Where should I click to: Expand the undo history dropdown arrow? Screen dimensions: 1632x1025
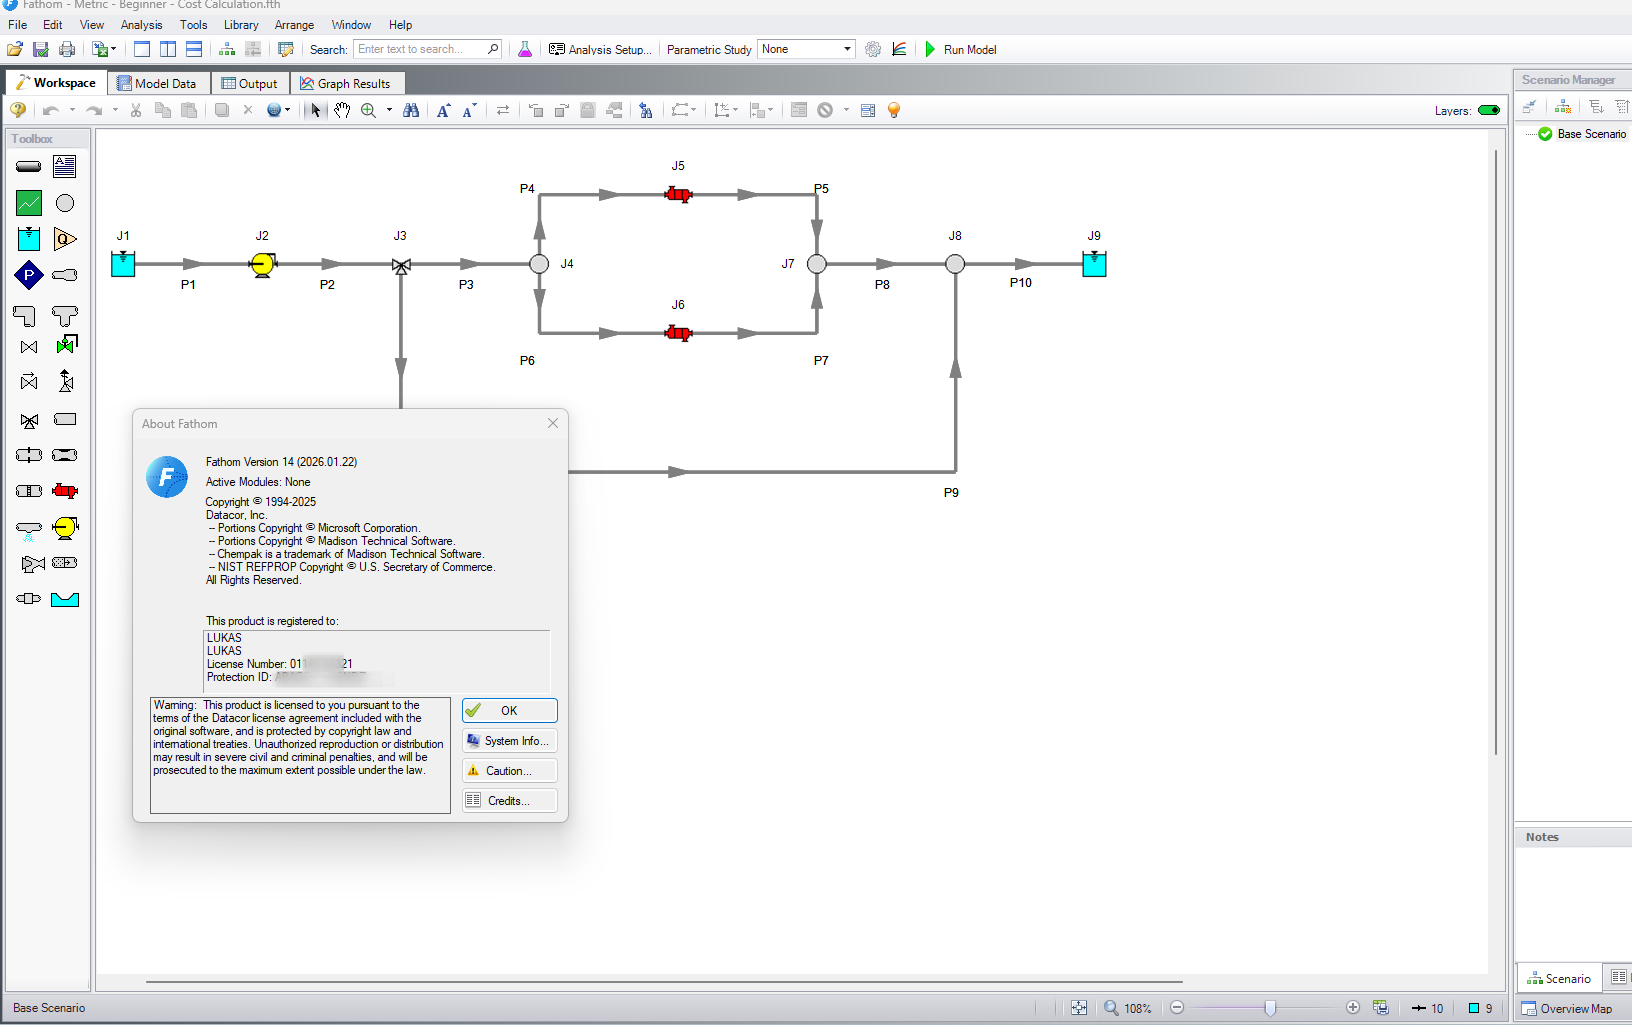[72, 110]
